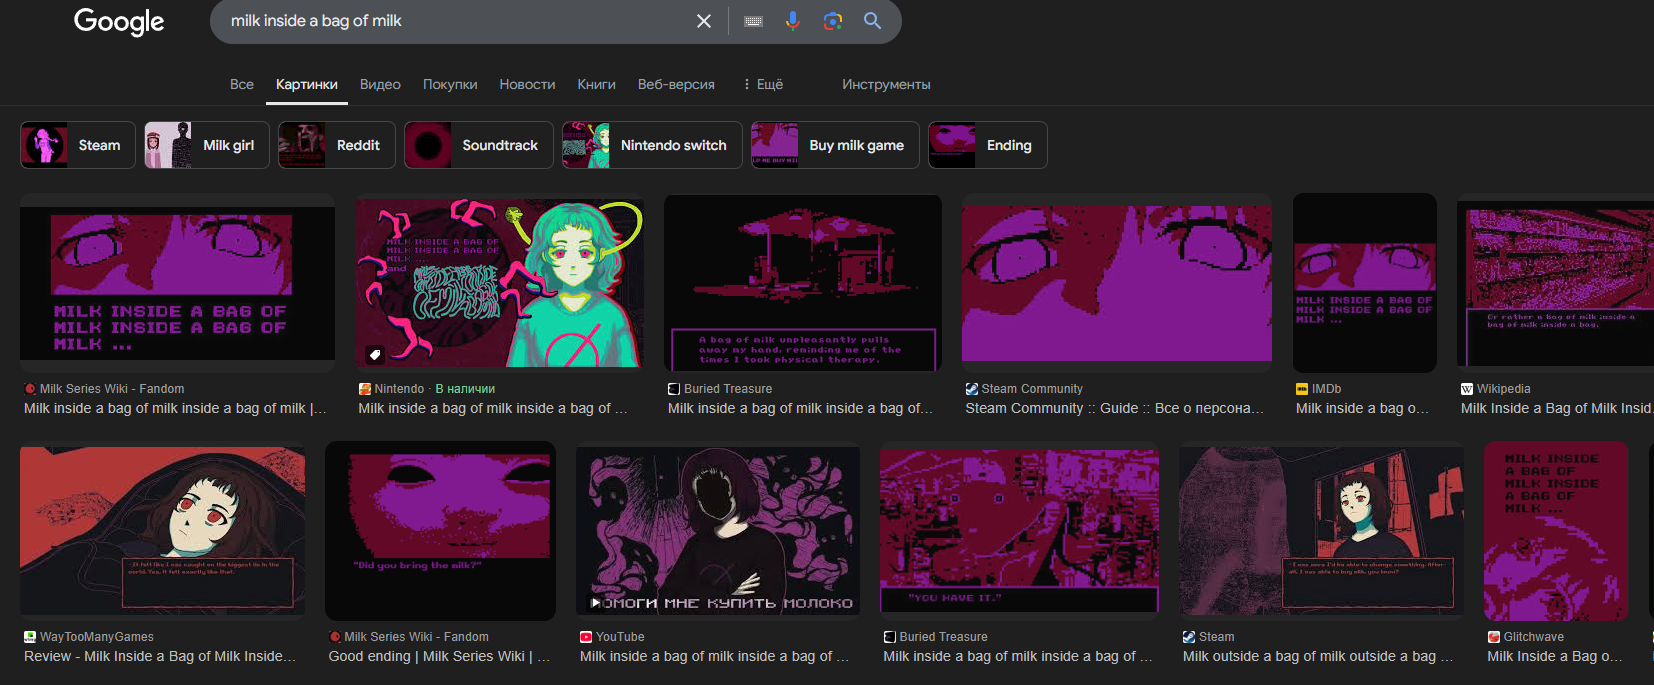Image resolution: width=1654 pixels, height=685 pixels.
Task: Clear the search query with X icon
Action: click(x=704, y=21)
